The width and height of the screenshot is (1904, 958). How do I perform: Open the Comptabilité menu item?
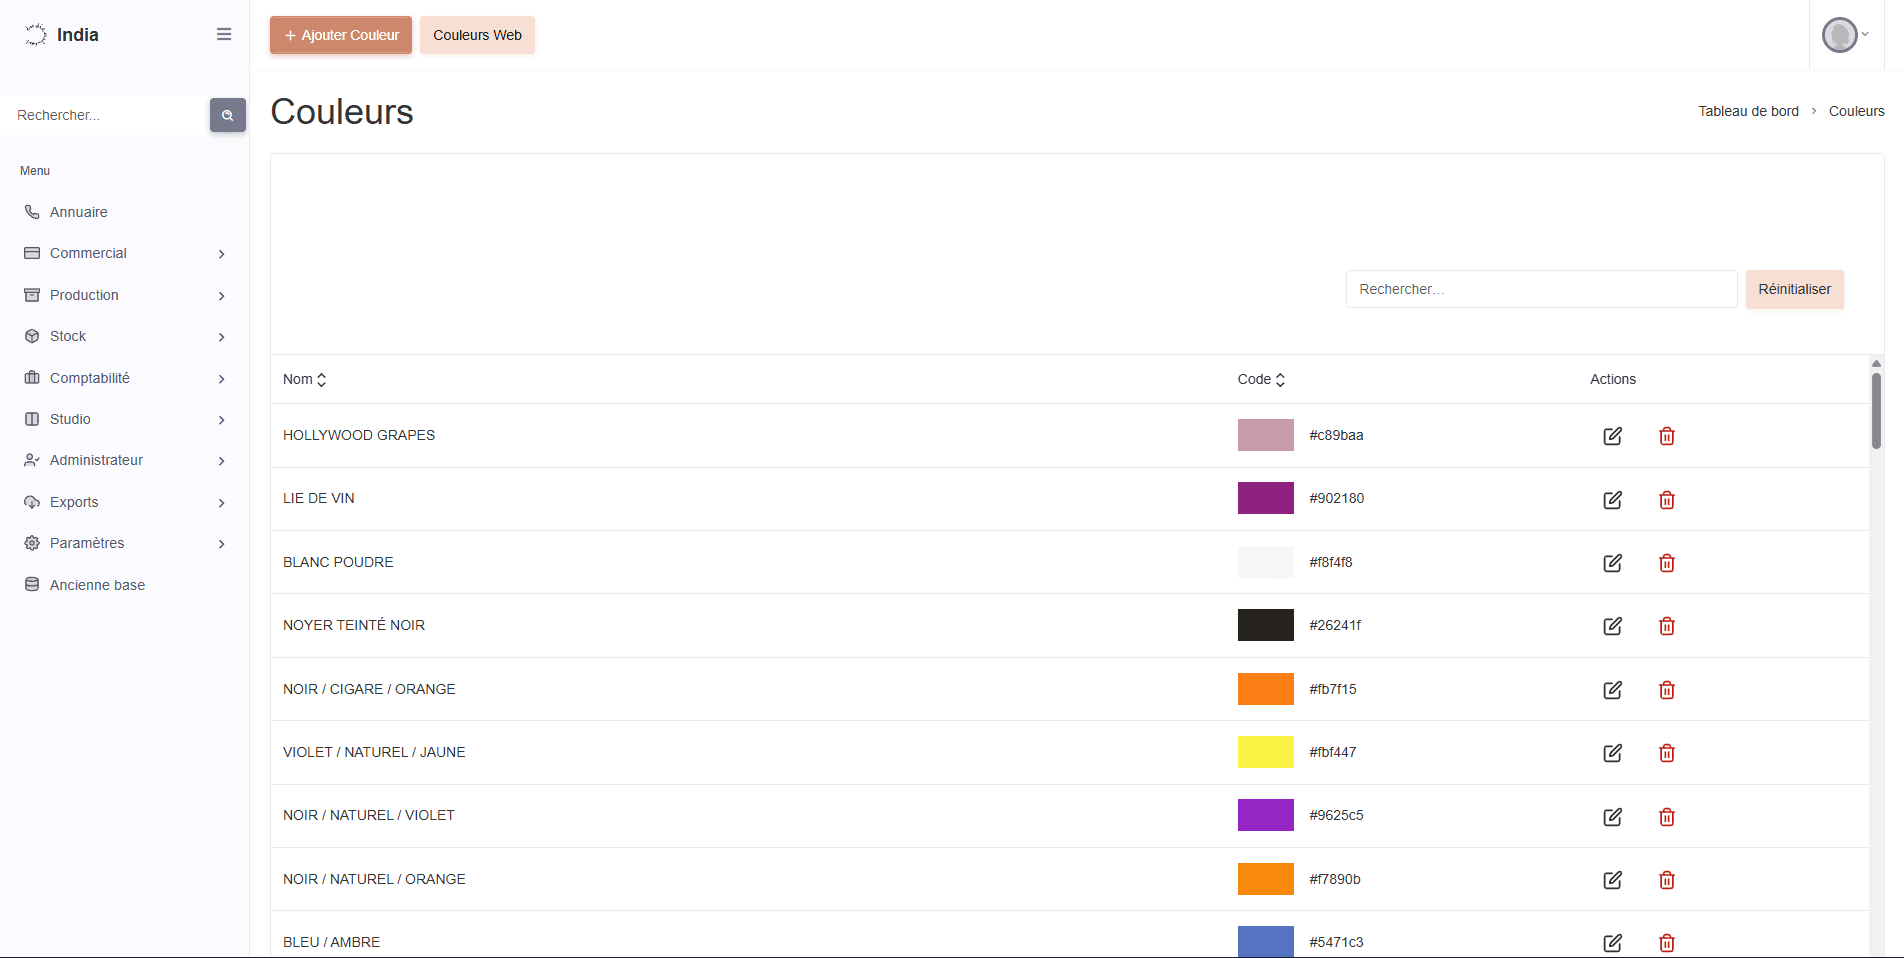pyautogui.click(x=90, y=378)
